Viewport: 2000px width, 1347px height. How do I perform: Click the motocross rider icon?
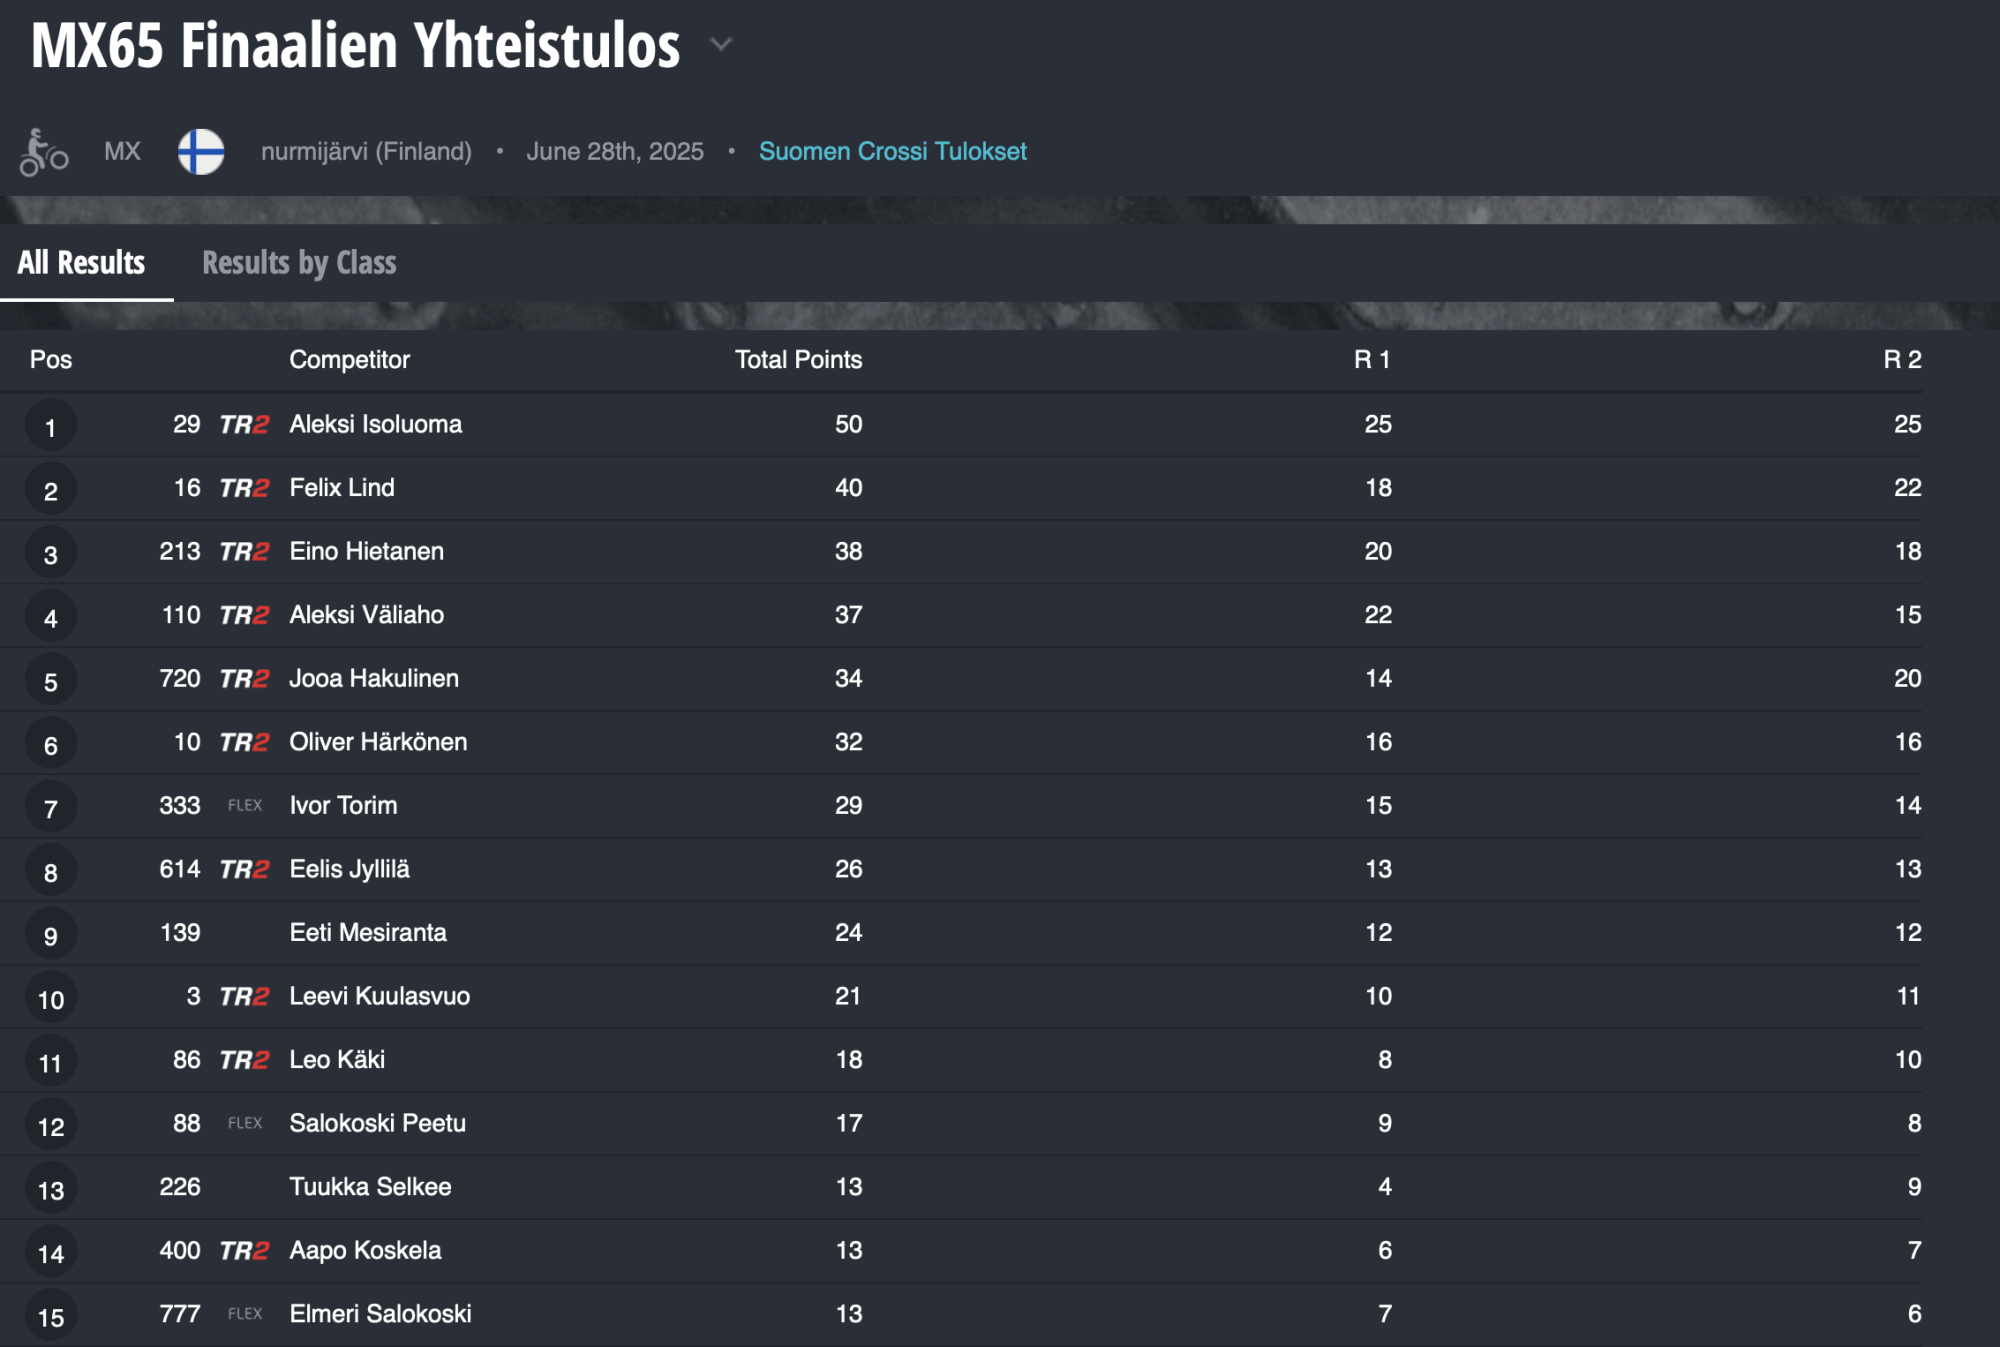(44, 152)
